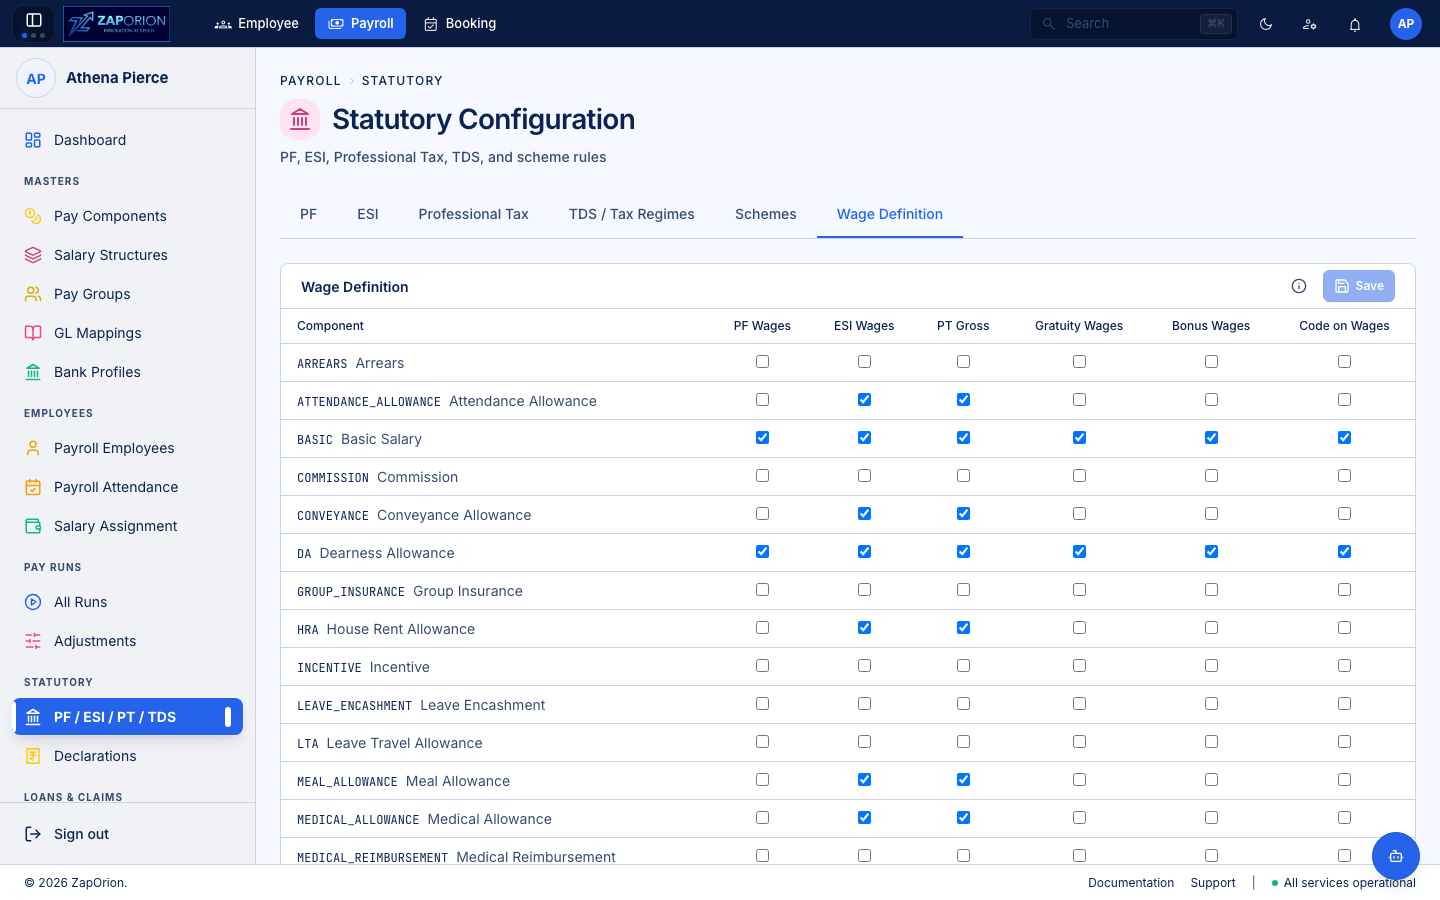Open the Professional Tax tab
This screenshot has height=900, width=1440.
(474, 214)
